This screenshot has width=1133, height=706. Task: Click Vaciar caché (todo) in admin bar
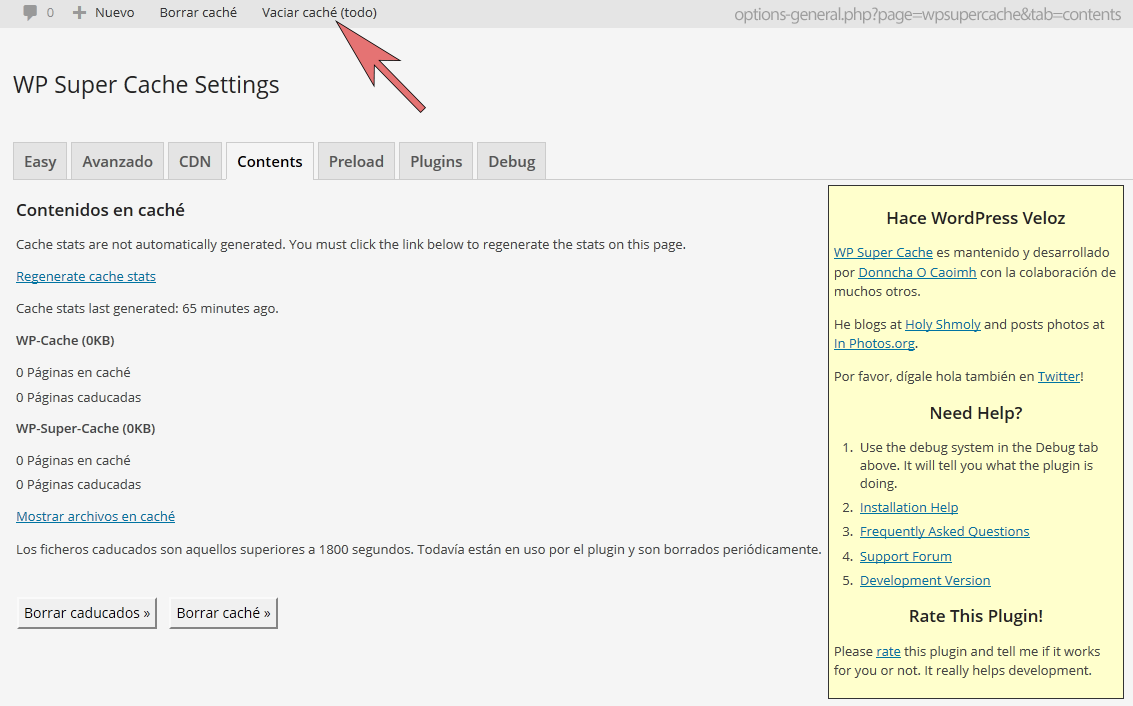coord(319,12)
